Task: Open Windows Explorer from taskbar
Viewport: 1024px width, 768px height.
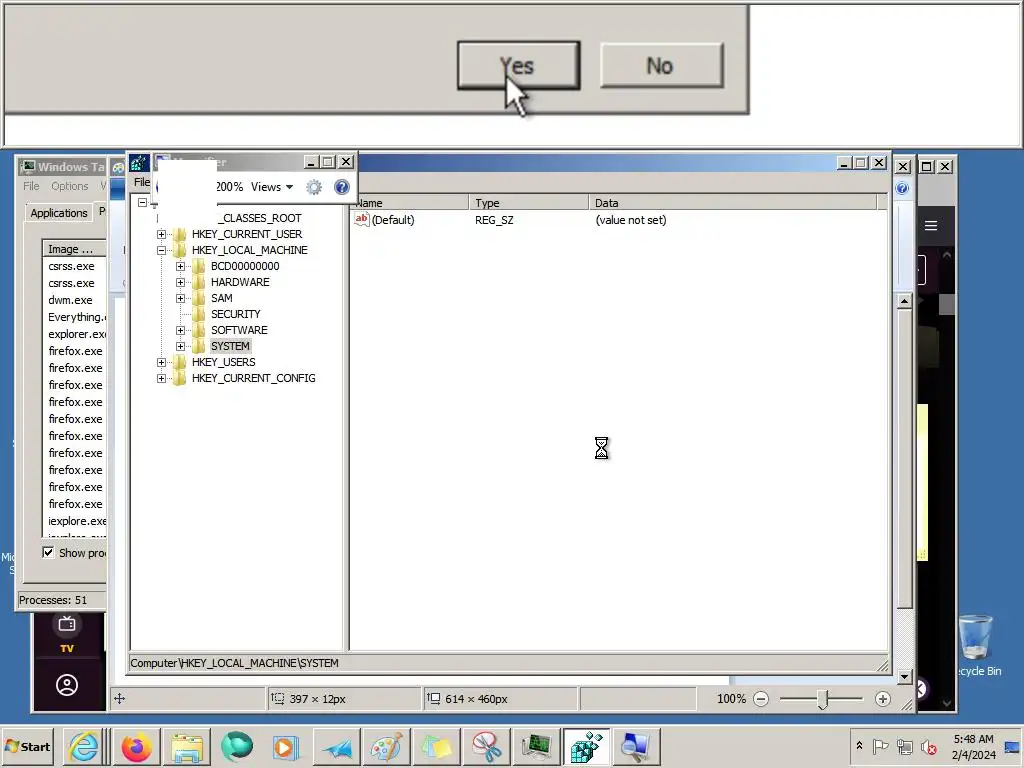Action: pos(187,746)
